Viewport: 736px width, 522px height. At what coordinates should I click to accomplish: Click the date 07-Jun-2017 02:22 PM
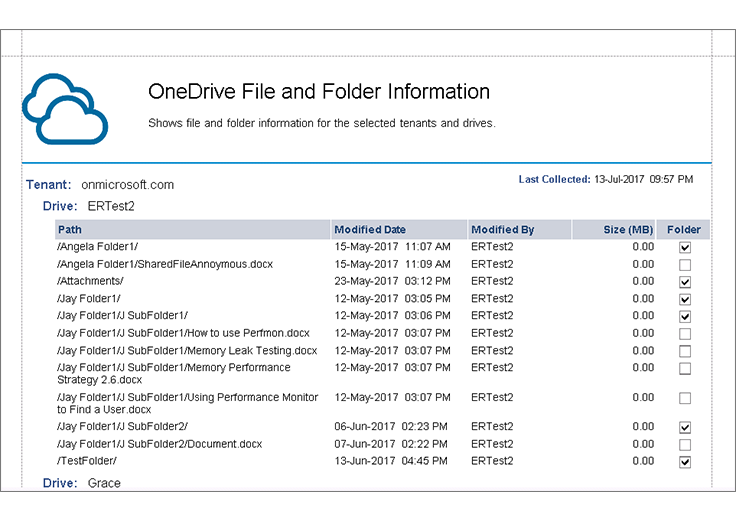(x=391, y=444)
